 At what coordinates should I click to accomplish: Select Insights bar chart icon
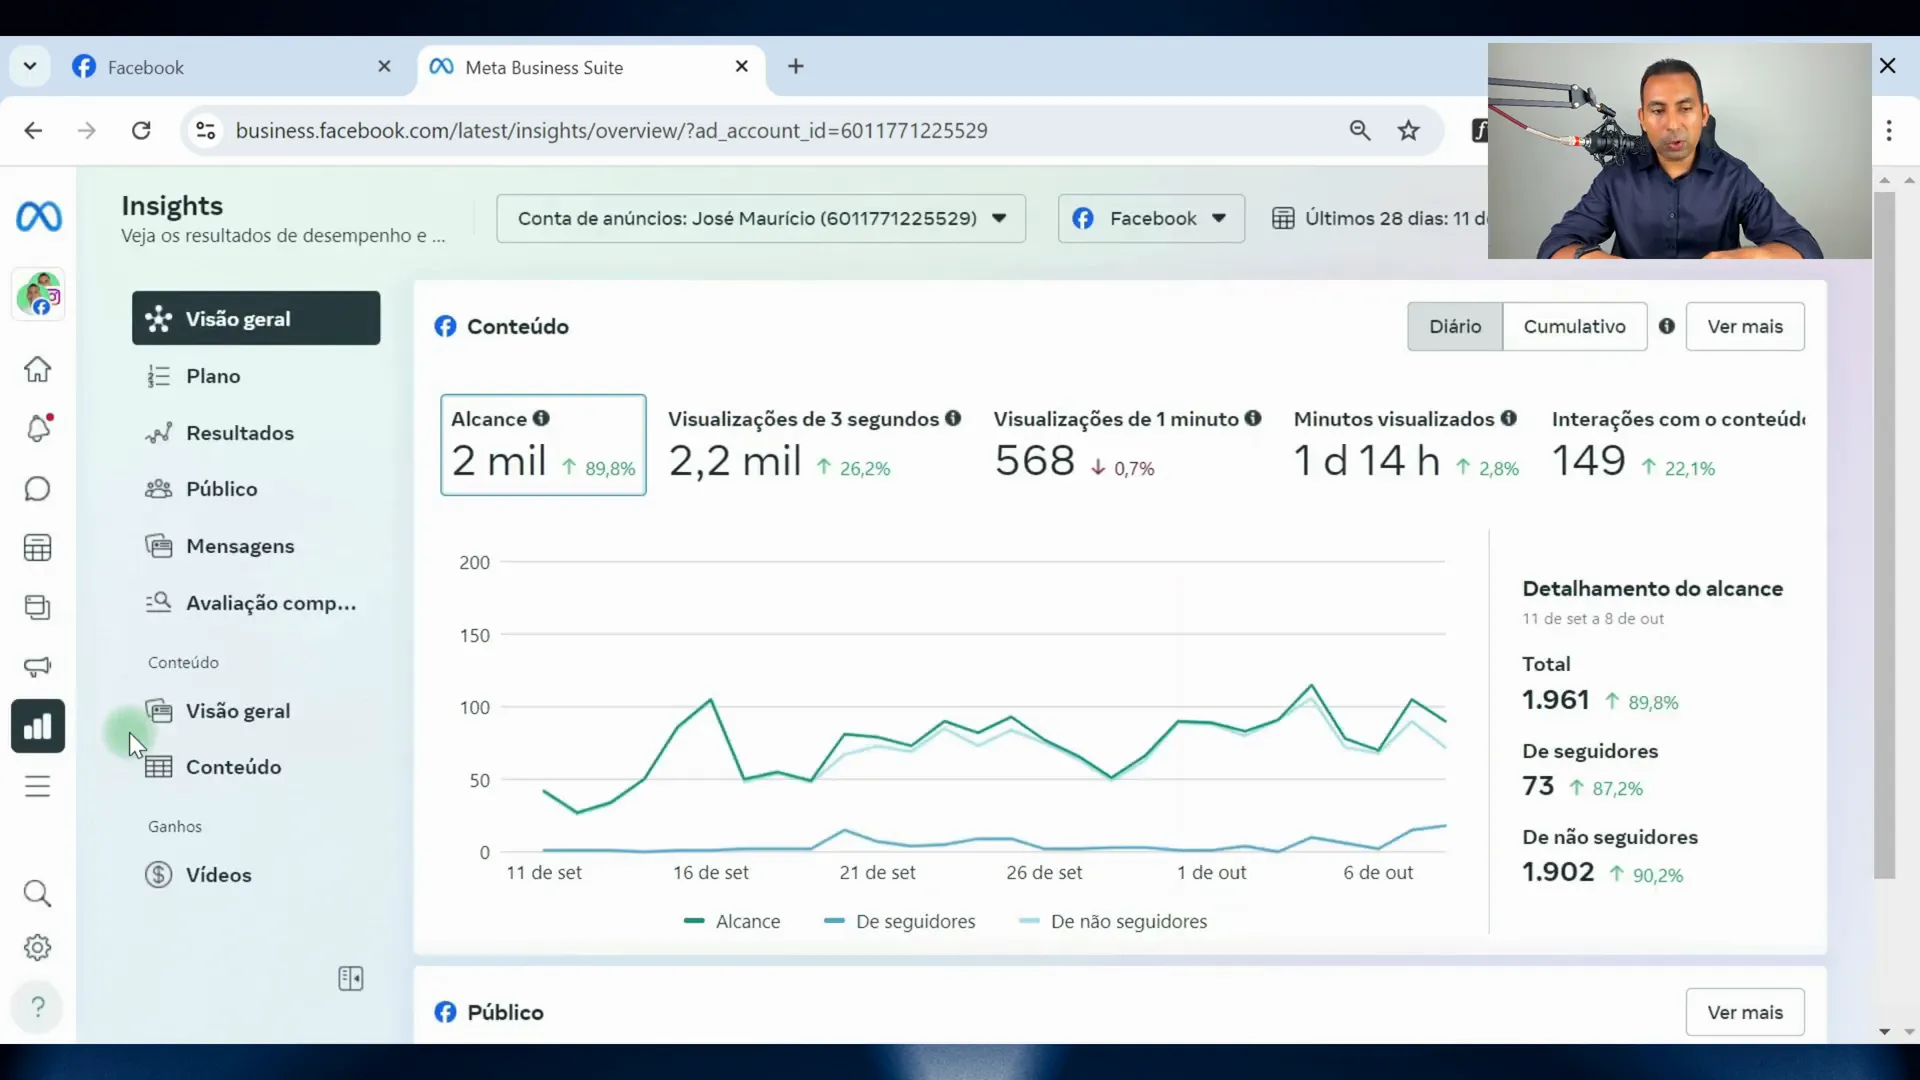tap(38, 726)
